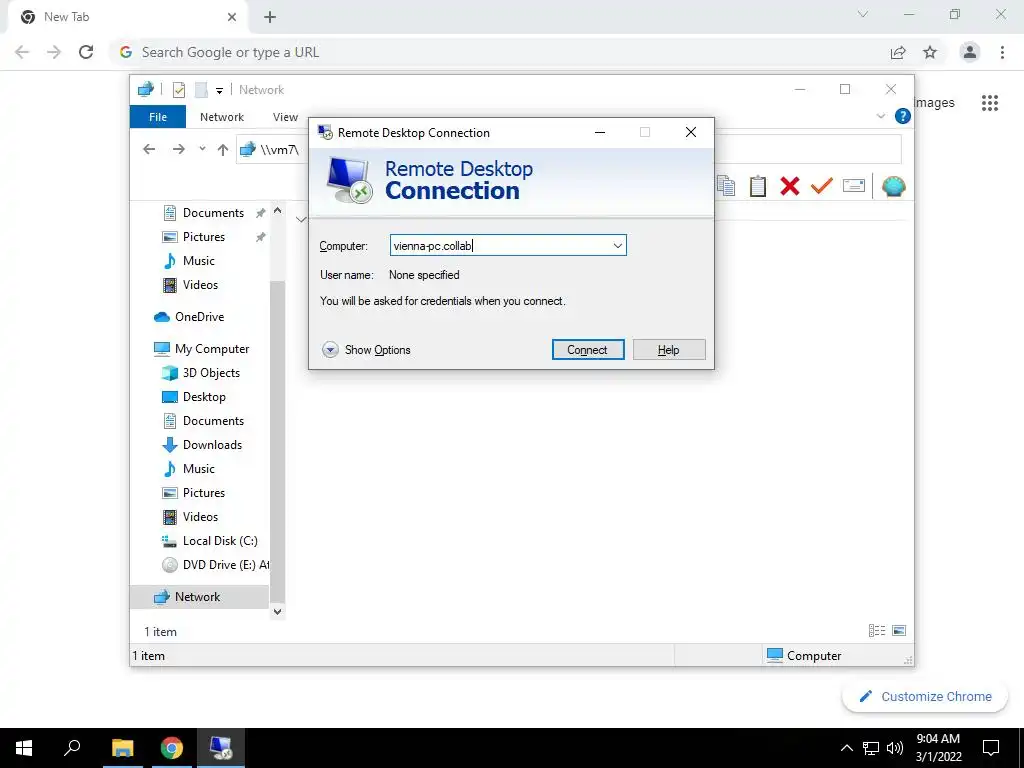1024x768 pixels.
Task: Open the View ribbon tab
Action: [x=285, y=117]
